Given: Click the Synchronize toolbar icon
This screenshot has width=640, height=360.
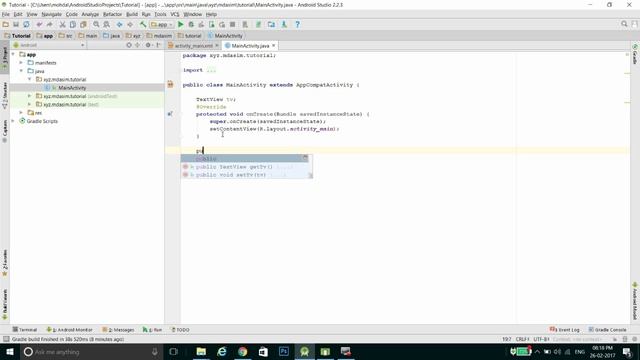Looking at the screenshot, I should tap(26, 24).
